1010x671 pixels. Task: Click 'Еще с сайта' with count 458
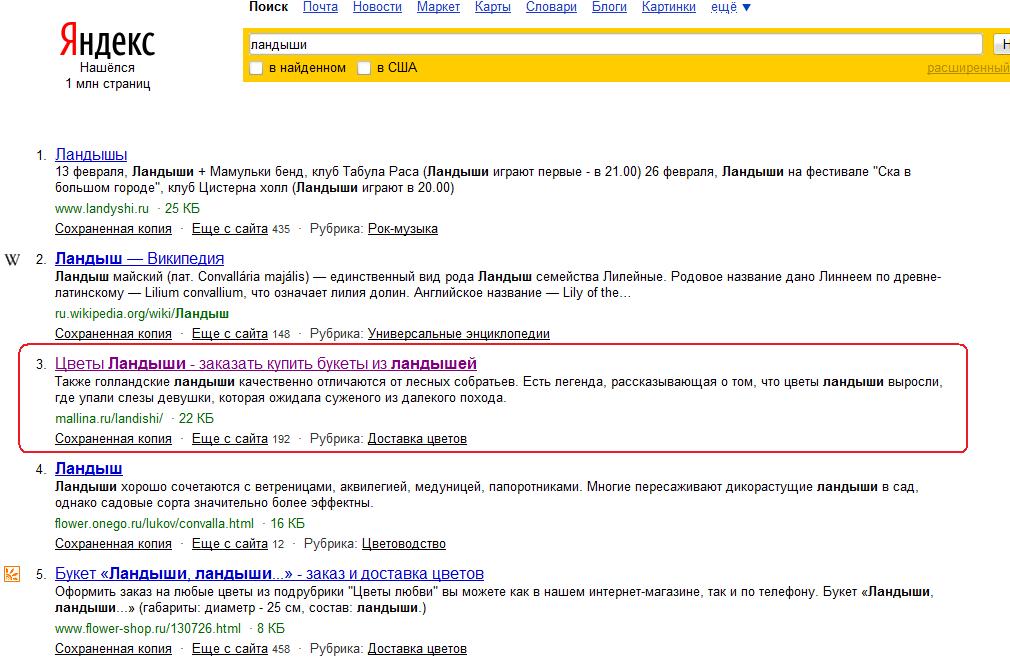[230, 648]
